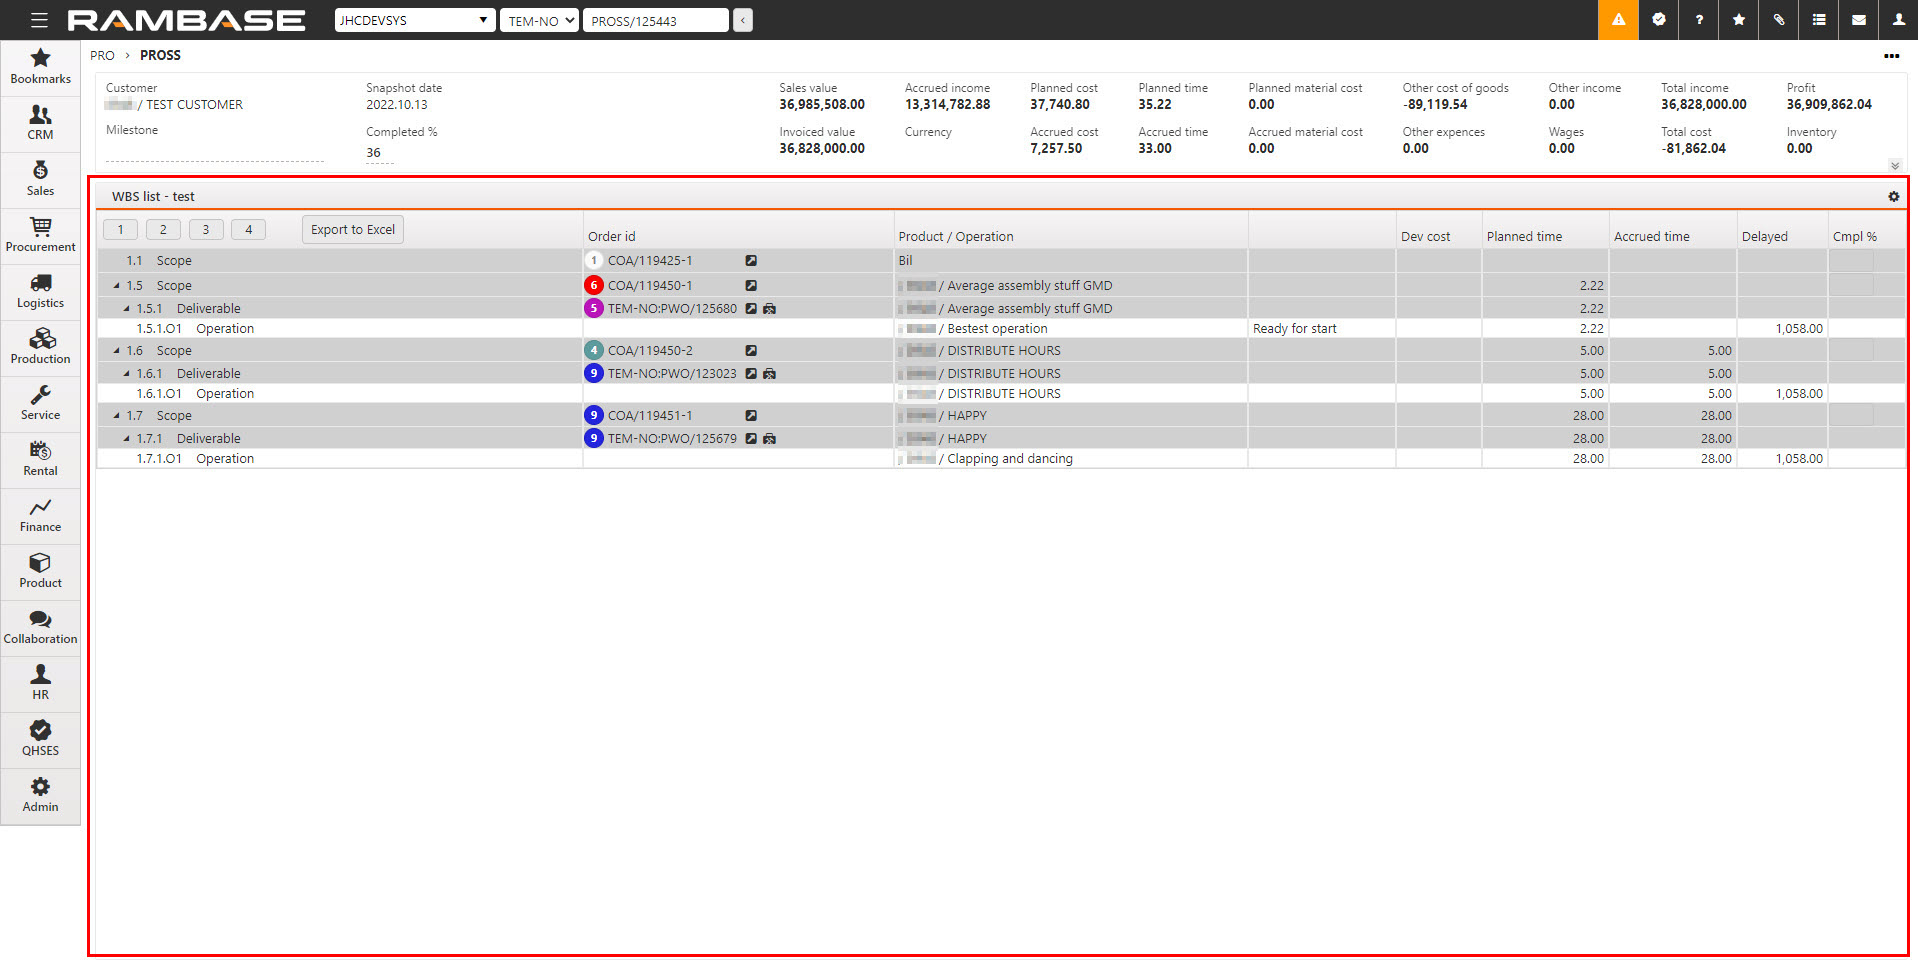Collapse the 1.6.1 Deliverable row
The height and width of the screenshot is (967, 1918).
(x=127, y=374)
